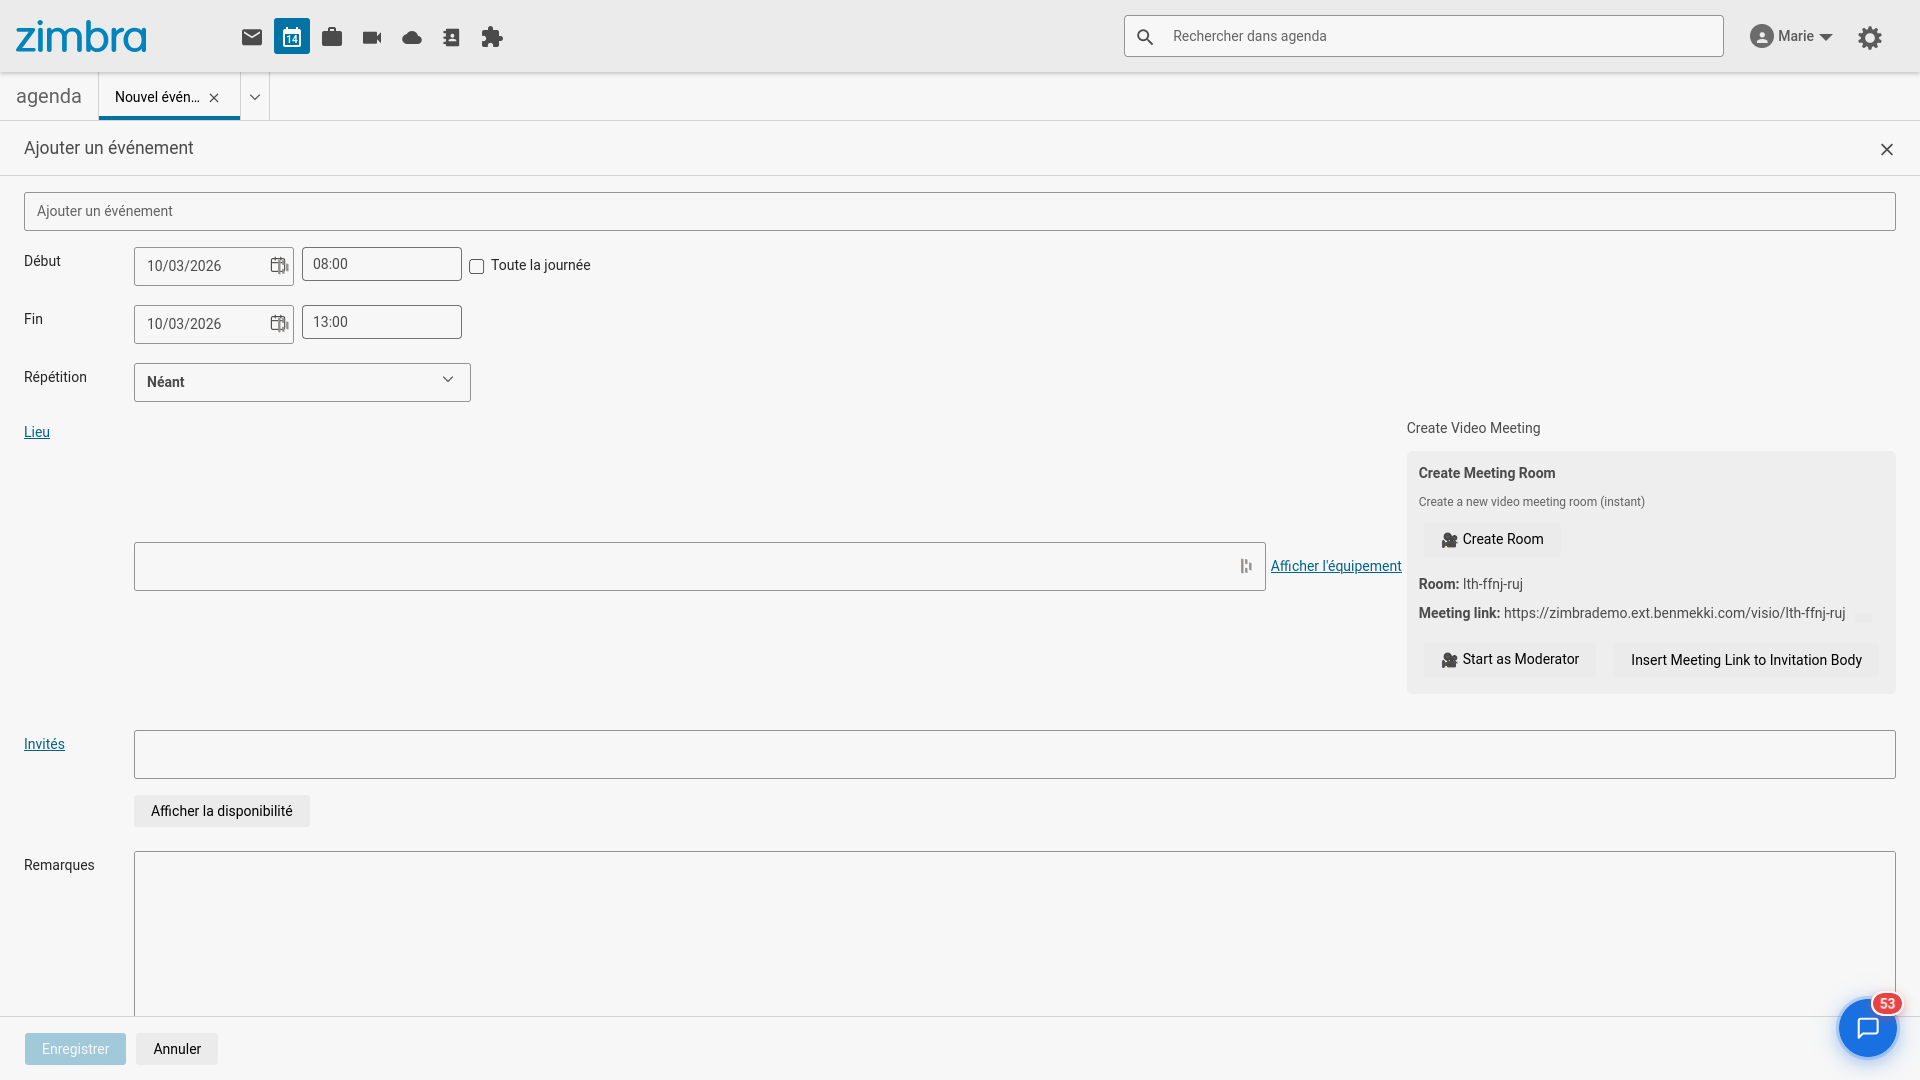Viewport: 1920px width, 1080px height.
Task: Click the Create Room button
Action: point(1492,540)
